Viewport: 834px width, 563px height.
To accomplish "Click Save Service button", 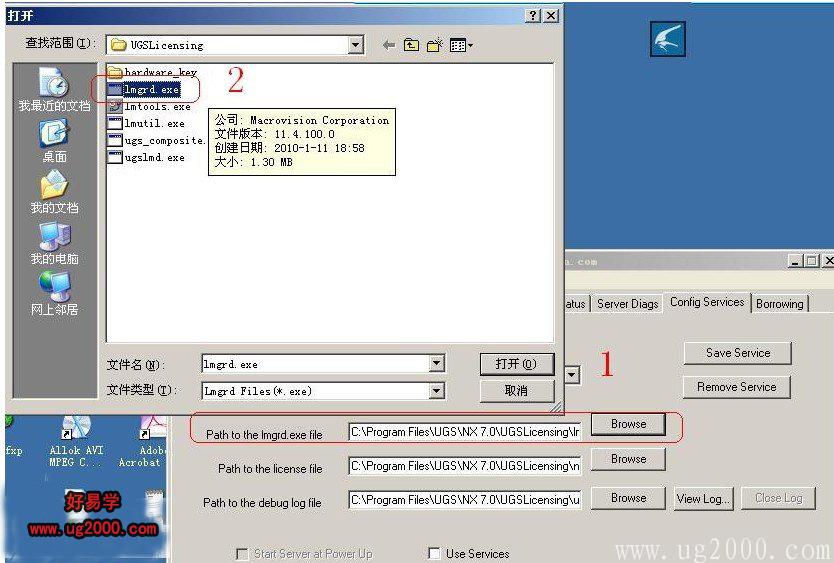I will [738, 353].
